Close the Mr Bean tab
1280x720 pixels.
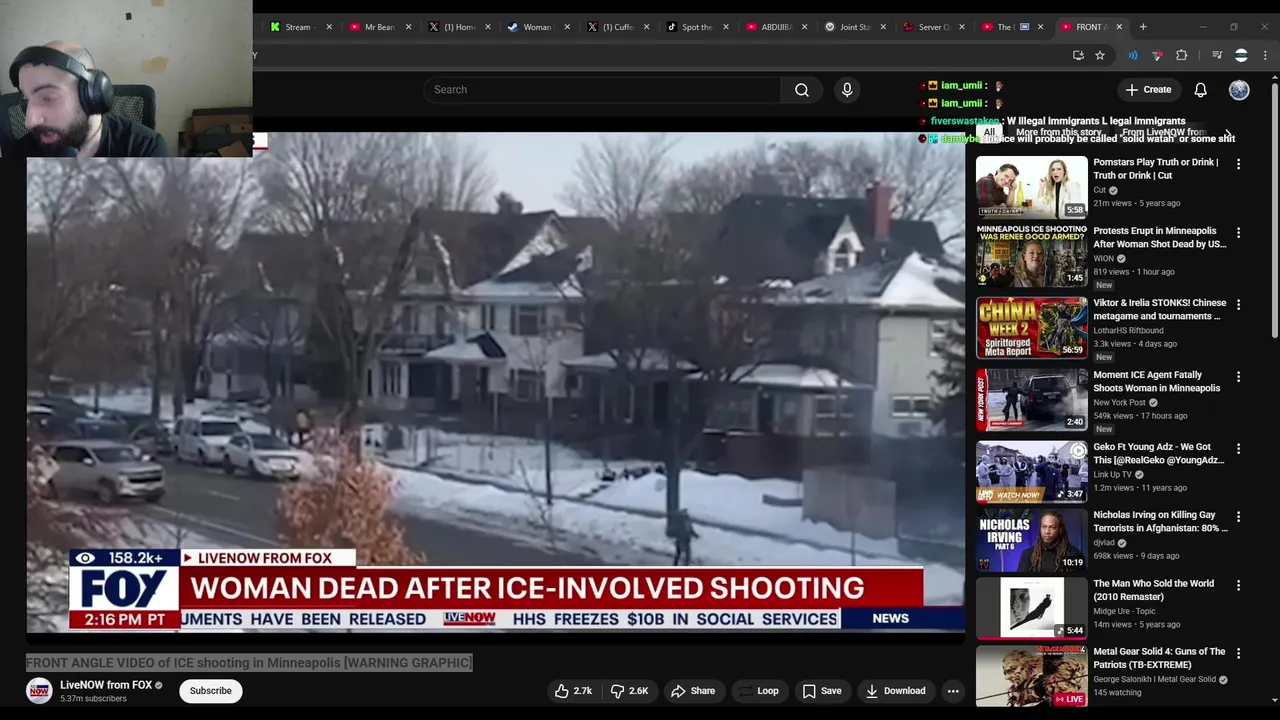pyautogui.click(x=409, y=27)
